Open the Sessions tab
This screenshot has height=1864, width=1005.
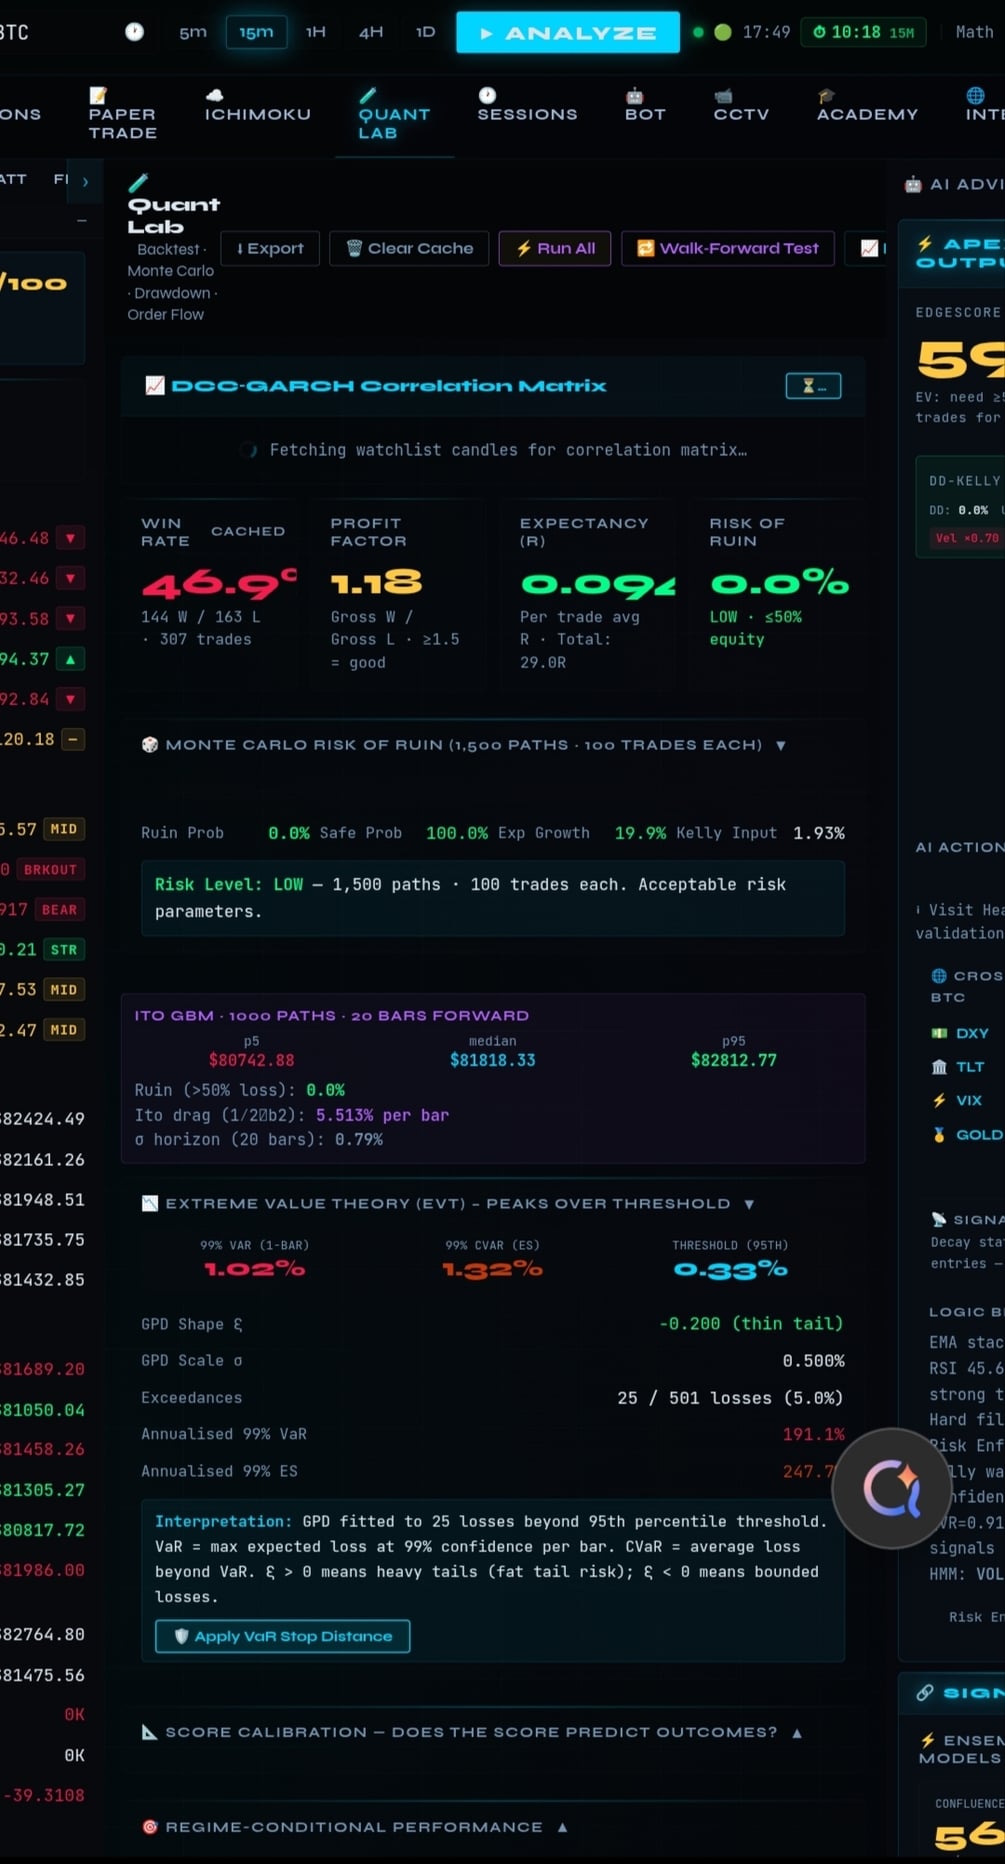click(x=527, y=105)
